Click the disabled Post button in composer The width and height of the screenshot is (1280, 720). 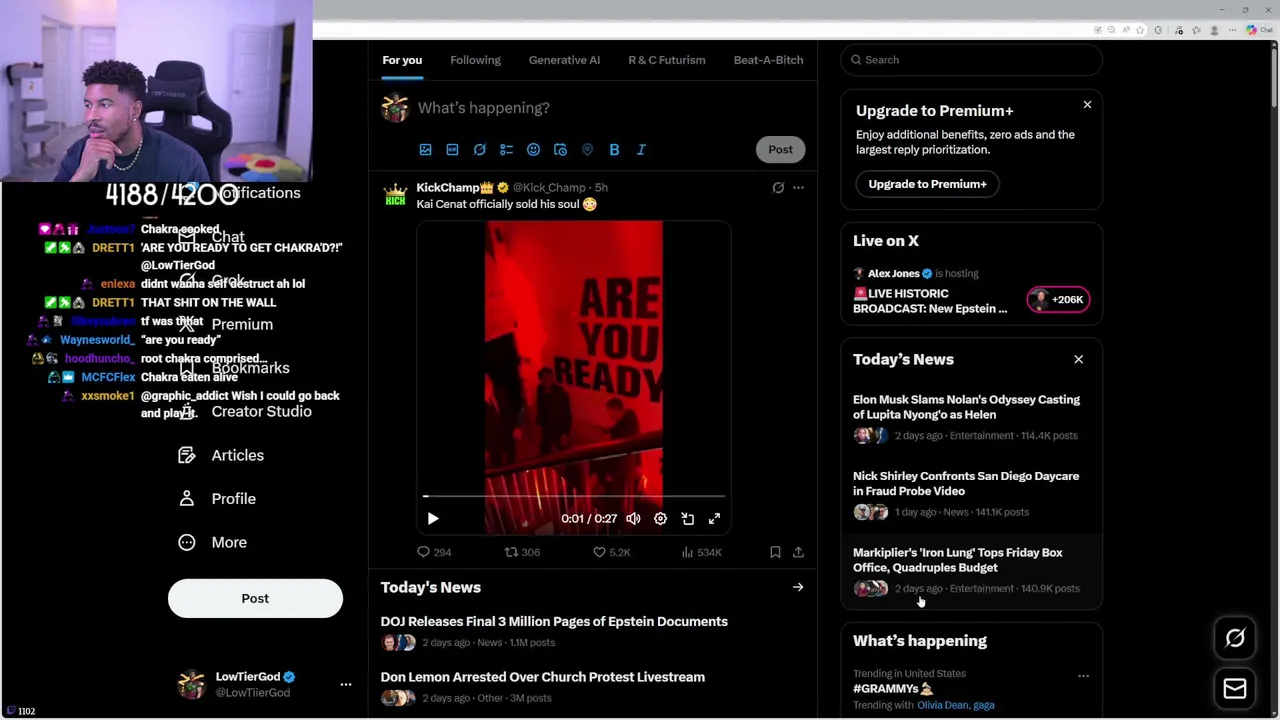point(780,150)
